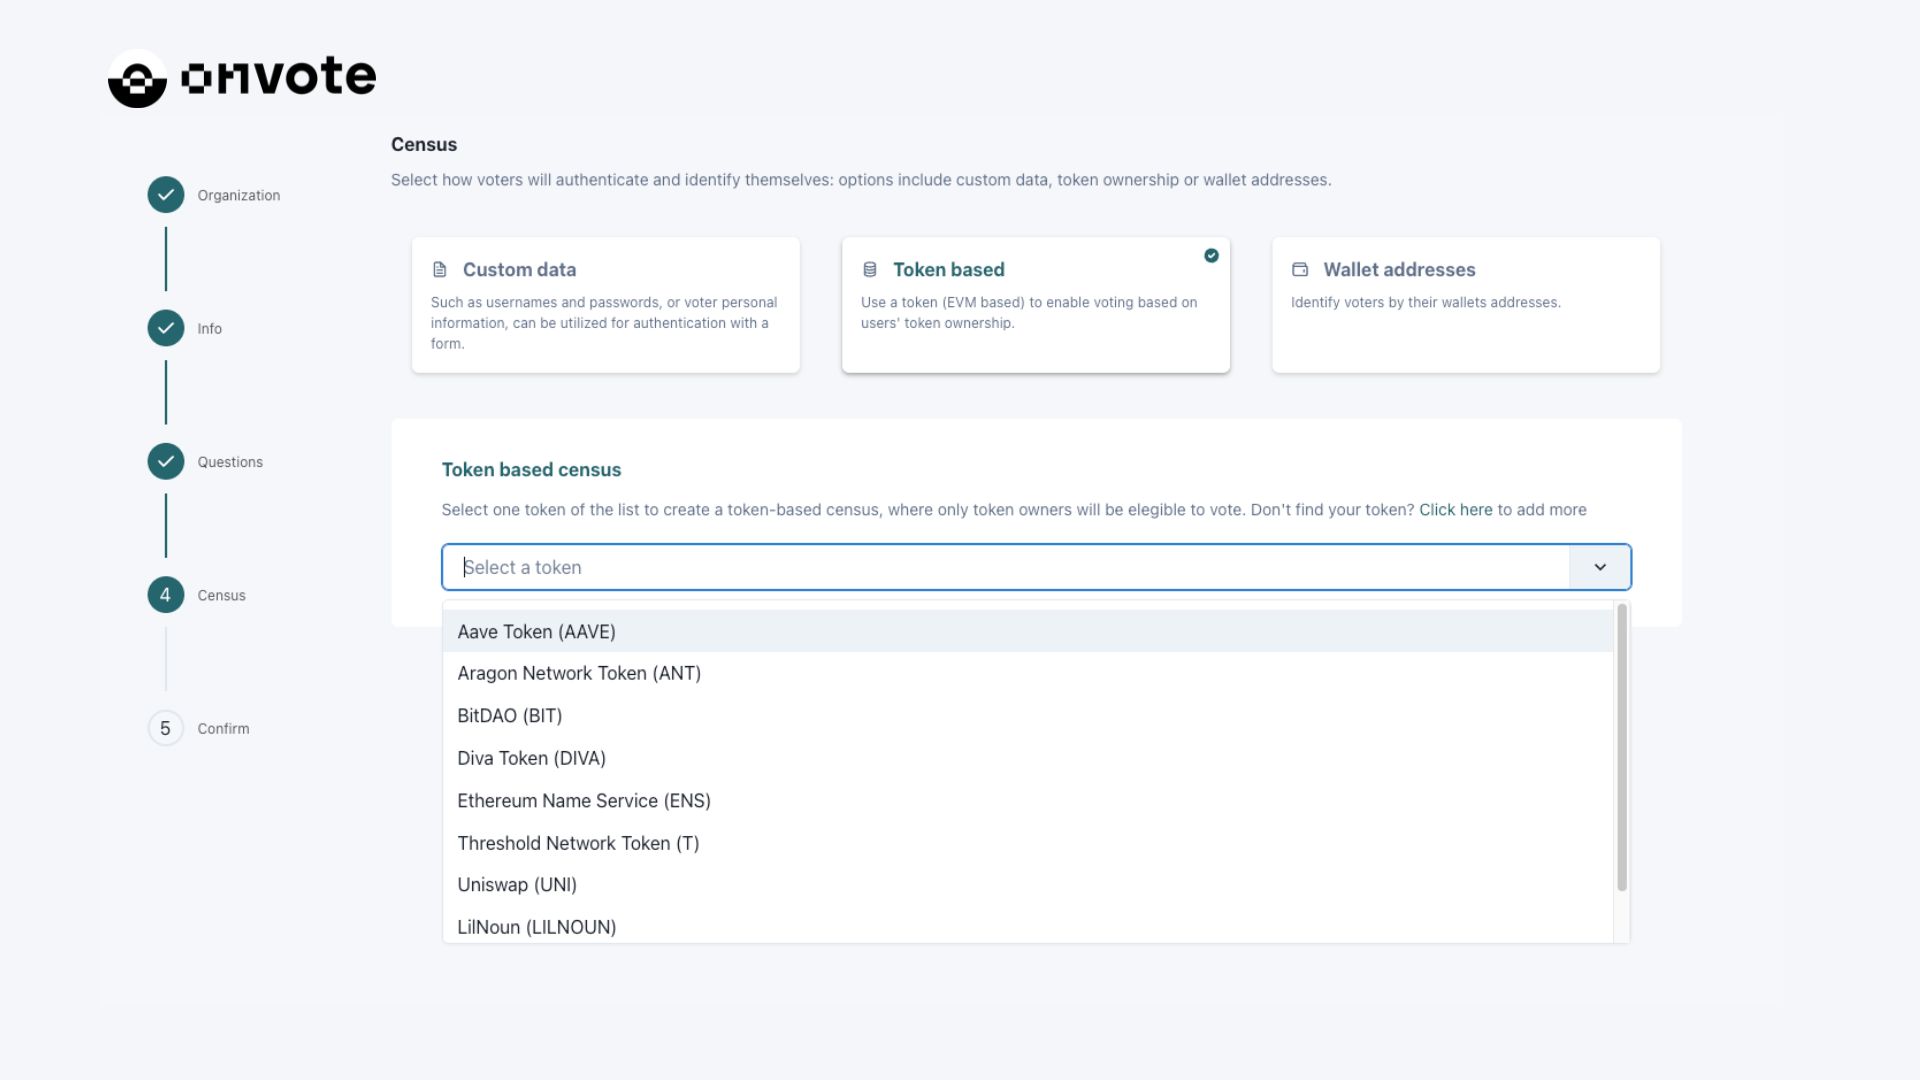Open the Confirm step label
This screenshot has width=1920, height=1080.
click(223, 729)
